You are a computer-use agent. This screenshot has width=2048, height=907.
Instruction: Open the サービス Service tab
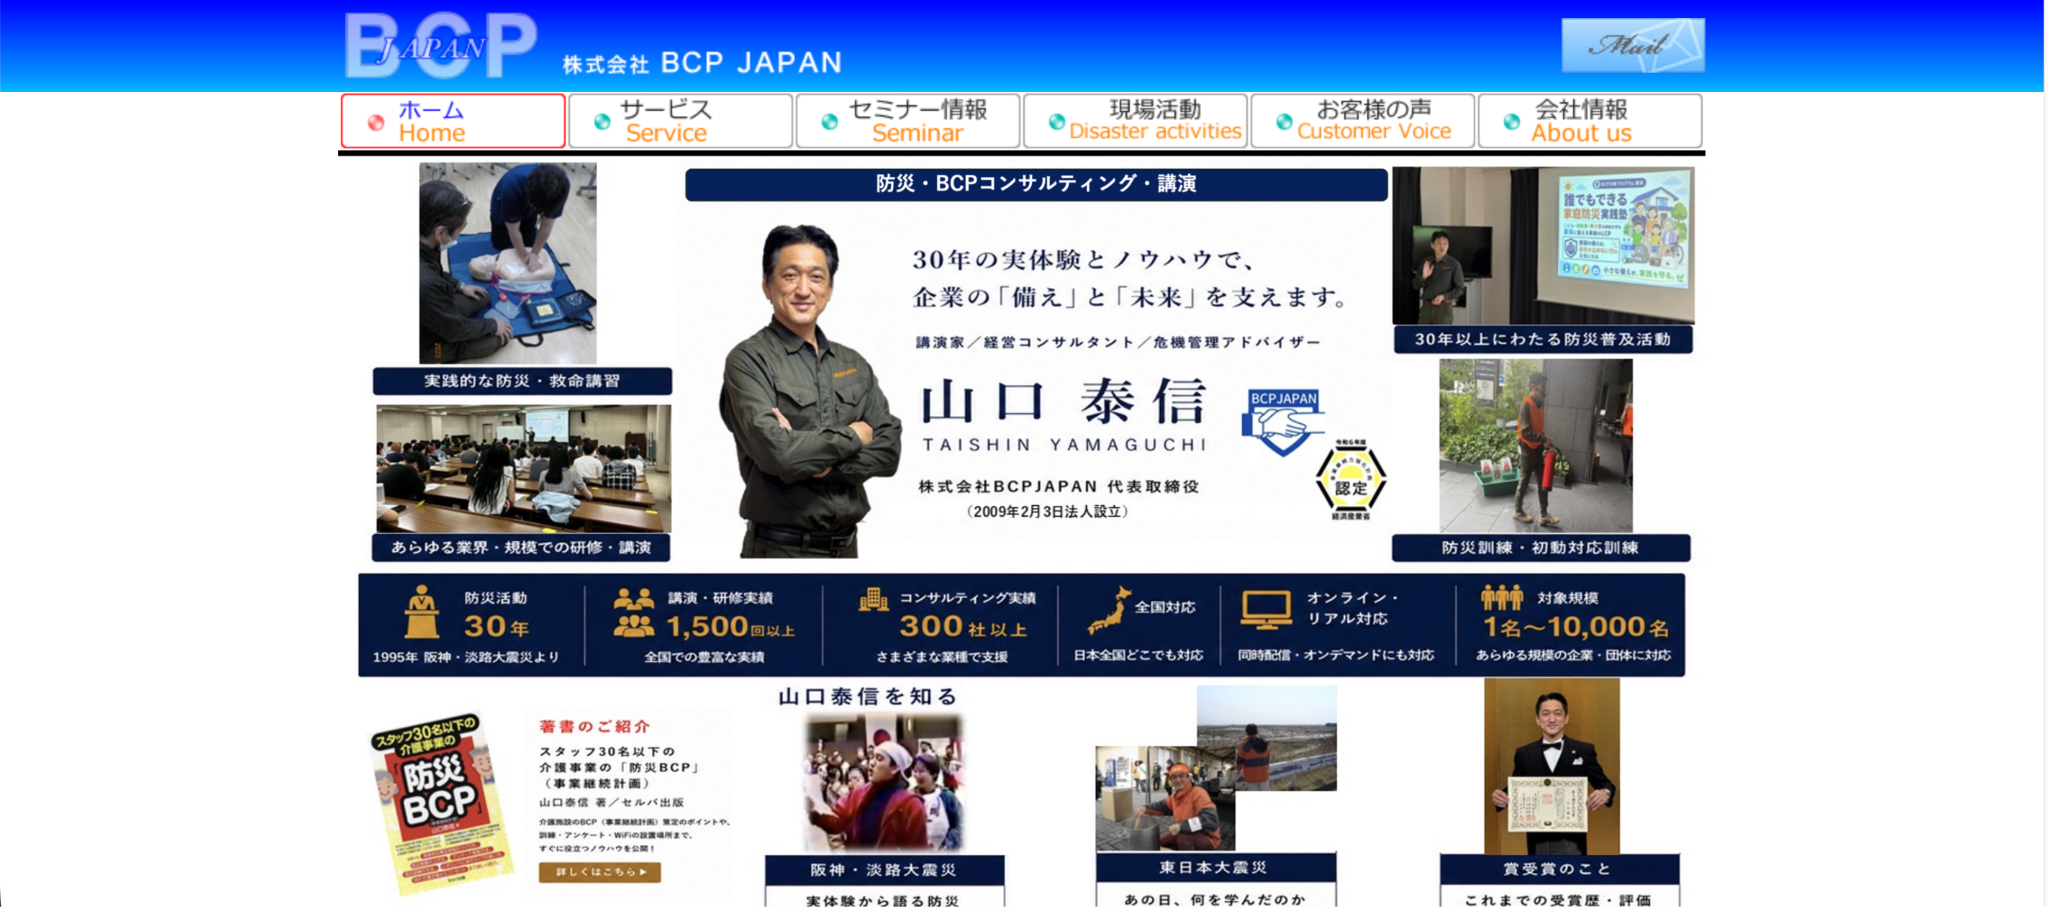(x=680, y=121)
